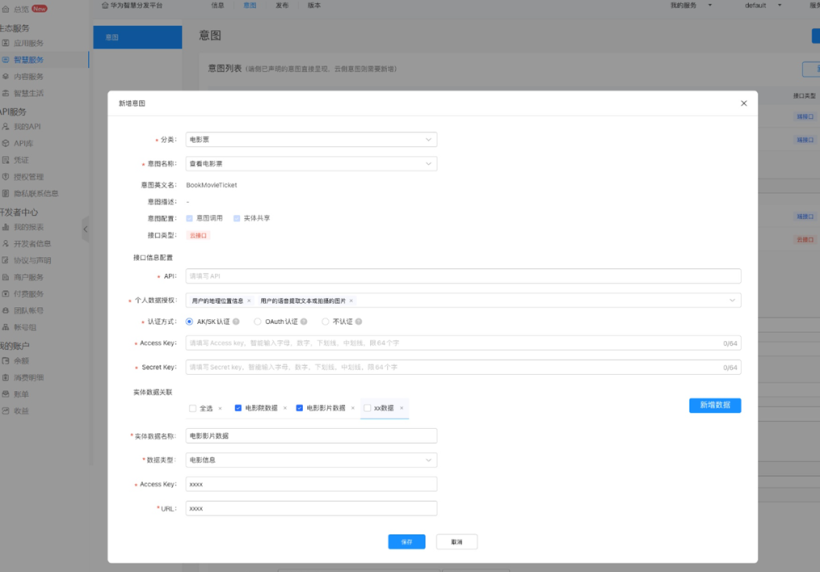
Task: Click Access Key field showing 0/64 counter
Action: pyautogui.click(x=463, y=343)
